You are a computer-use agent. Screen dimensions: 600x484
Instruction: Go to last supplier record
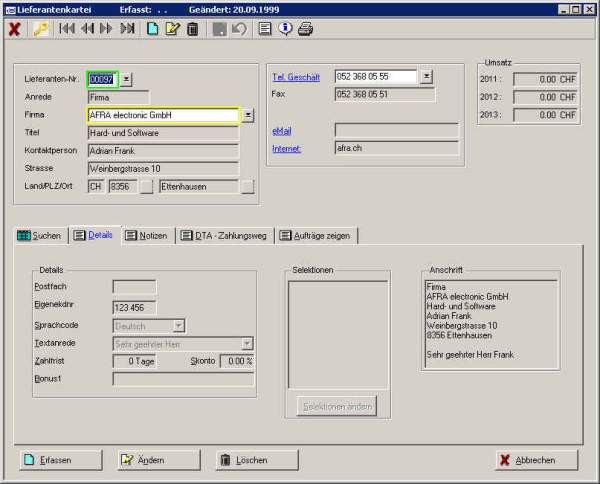[127, 29]
